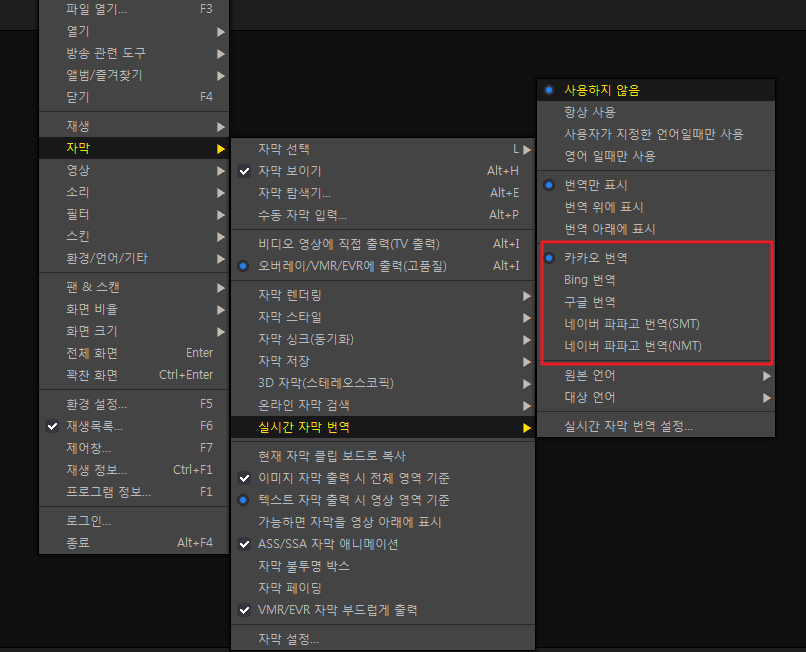The width and height of the screenshot is (806, 652).
Task: Select highlighted 실시간 자막 번역 item
Action: point(383,427)
